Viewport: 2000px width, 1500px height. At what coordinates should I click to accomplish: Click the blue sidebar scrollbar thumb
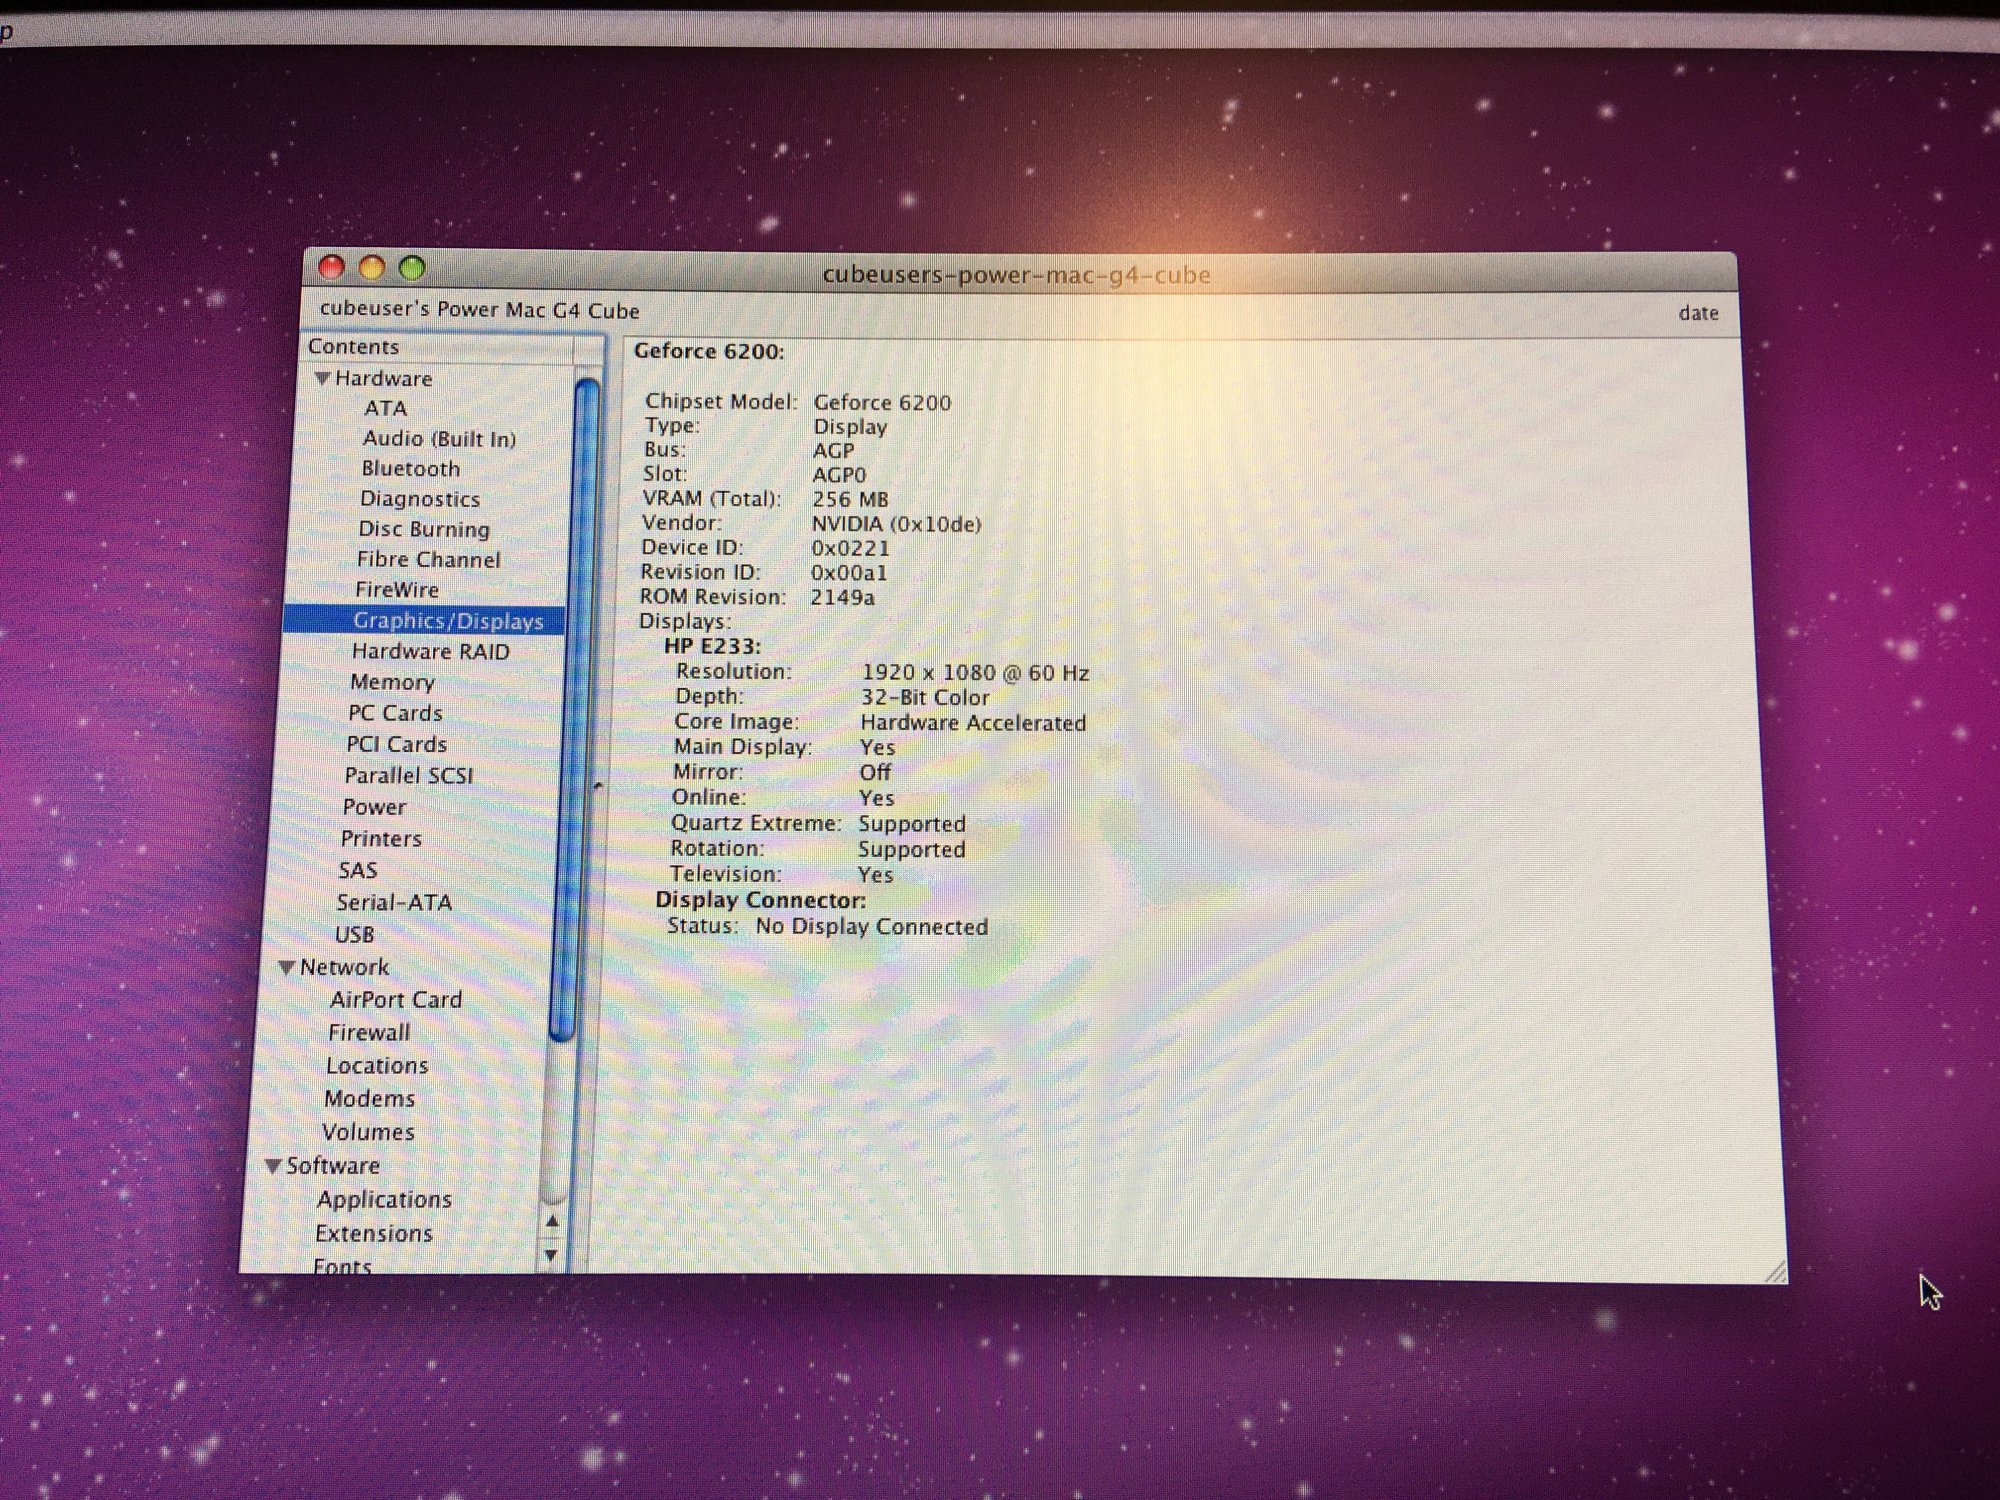click(576, 710)
